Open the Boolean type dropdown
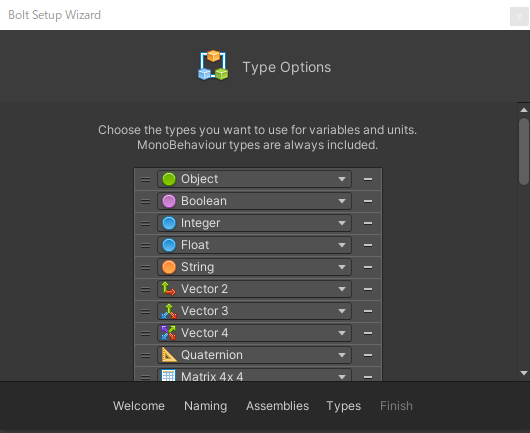This screenshot has height=433, width=530. [x=255, y=201]
